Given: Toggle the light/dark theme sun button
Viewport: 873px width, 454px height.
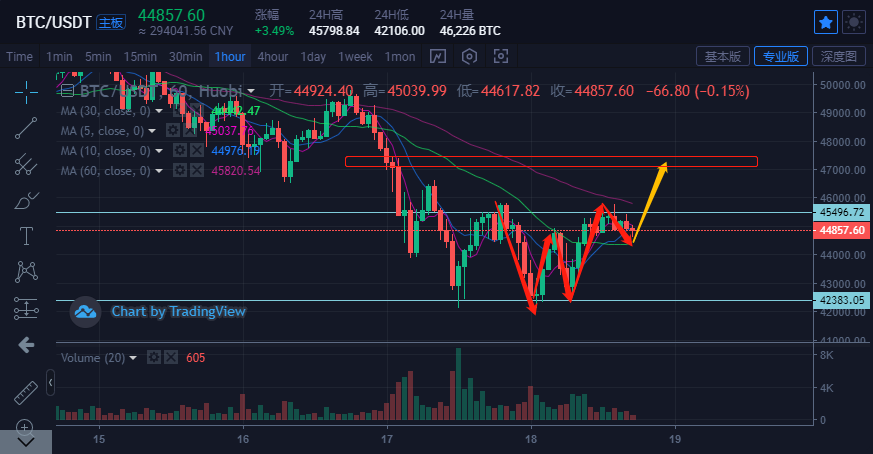Looking at the screenshot, I should 853,22.
